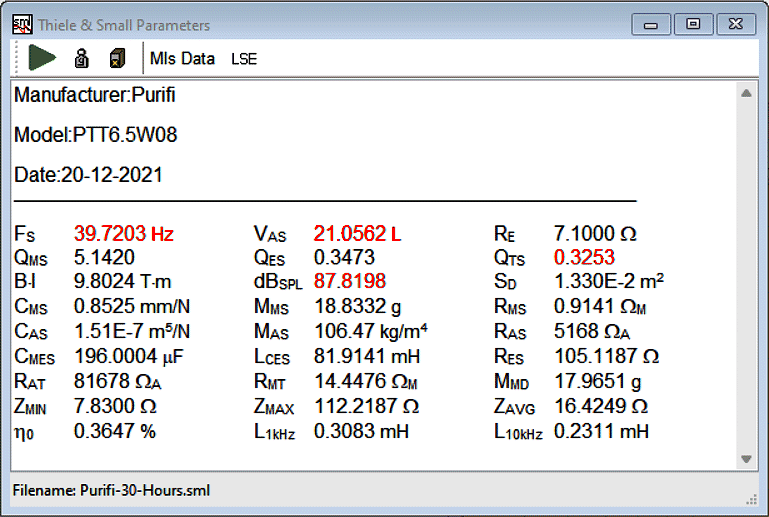This screenshot has width=769, height=517.
Task: Click L1kHz value 0.3083 mH
Action: (361, 432)
